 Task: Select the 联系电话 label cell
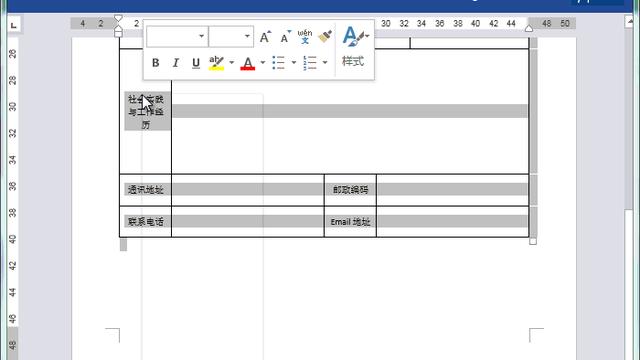pyautogui.click(x=146, y=222)
